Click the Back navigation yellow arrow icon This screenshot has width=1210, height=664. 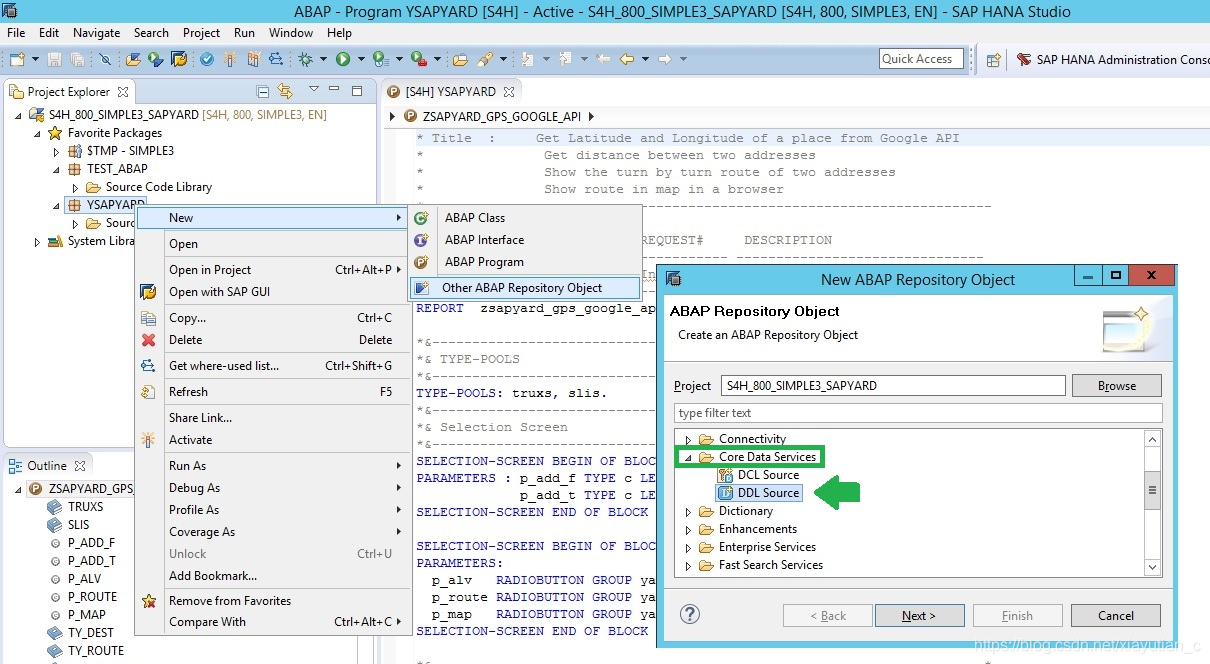click(x=627, y=59)
